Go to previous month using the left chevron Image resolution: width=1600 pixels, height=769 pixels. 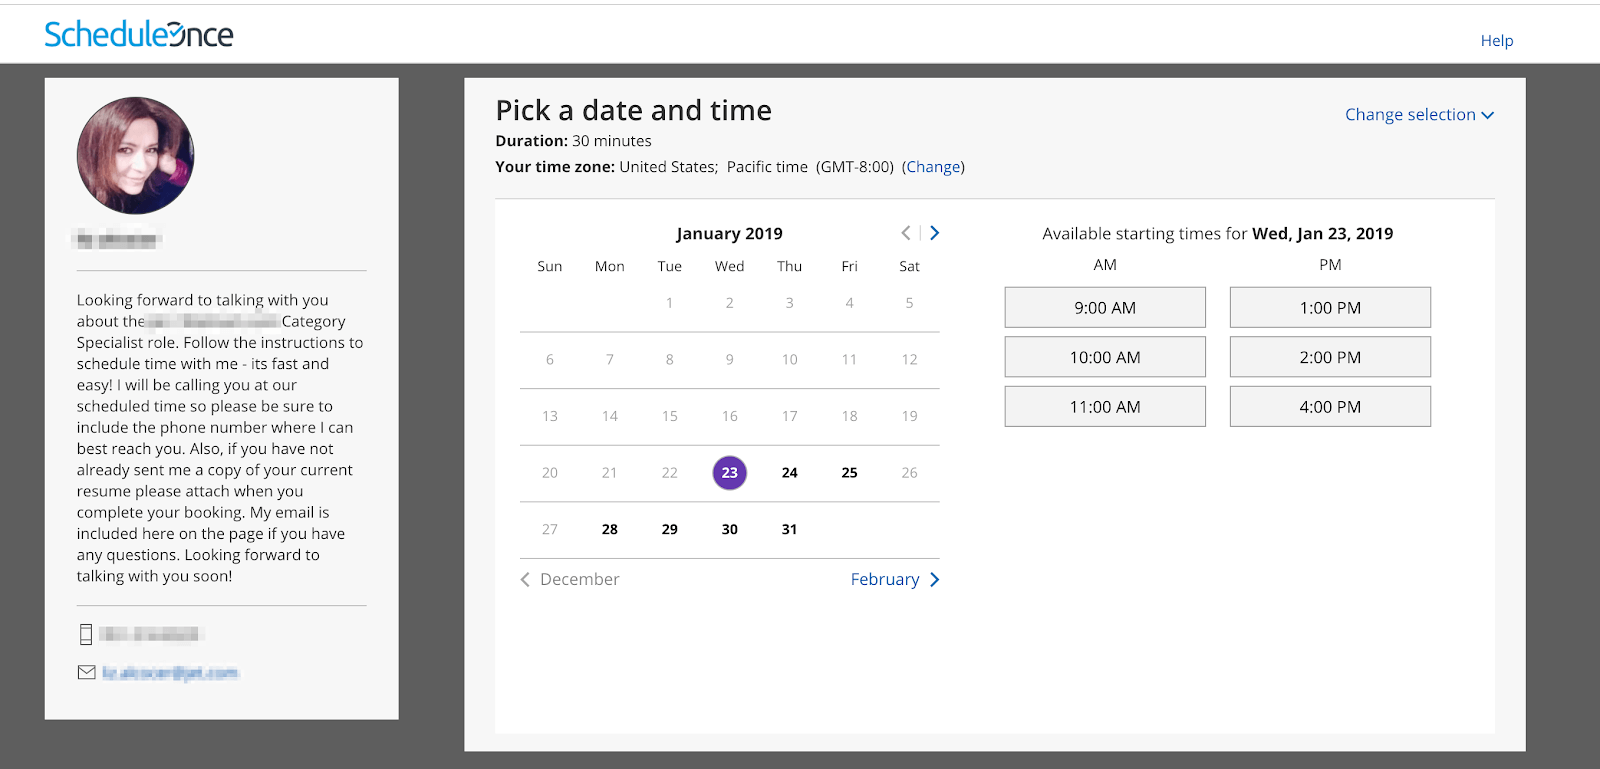point(905,233)
